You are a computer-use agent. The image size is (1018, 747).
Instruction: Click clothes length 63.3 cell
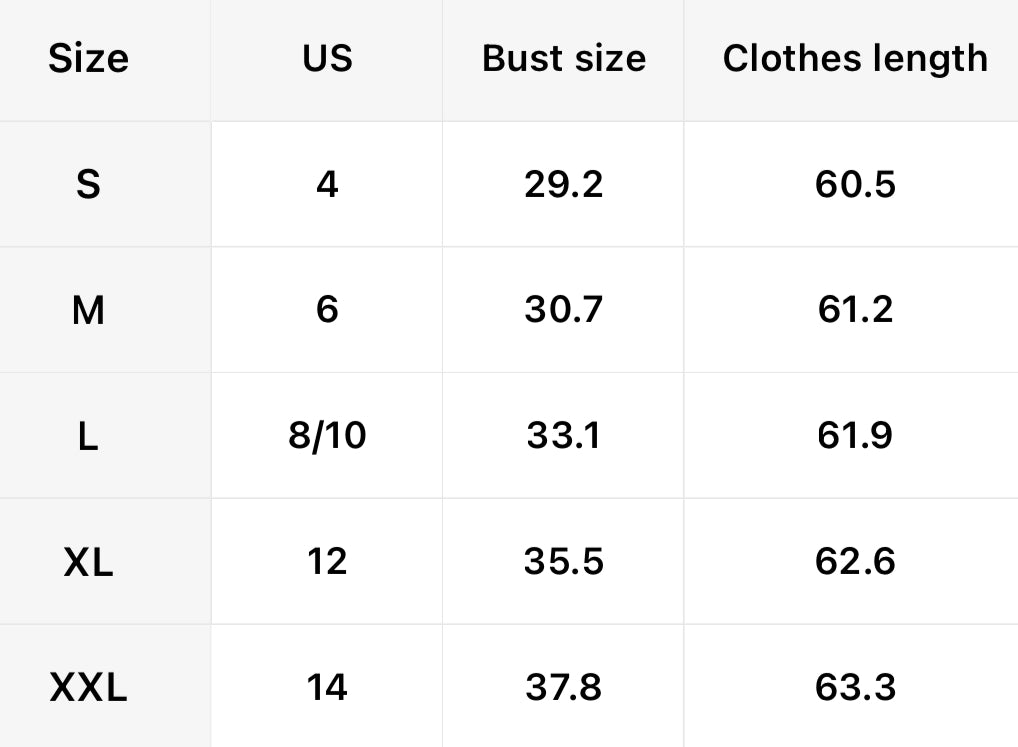pyautogui.click(x=855, y=688)
